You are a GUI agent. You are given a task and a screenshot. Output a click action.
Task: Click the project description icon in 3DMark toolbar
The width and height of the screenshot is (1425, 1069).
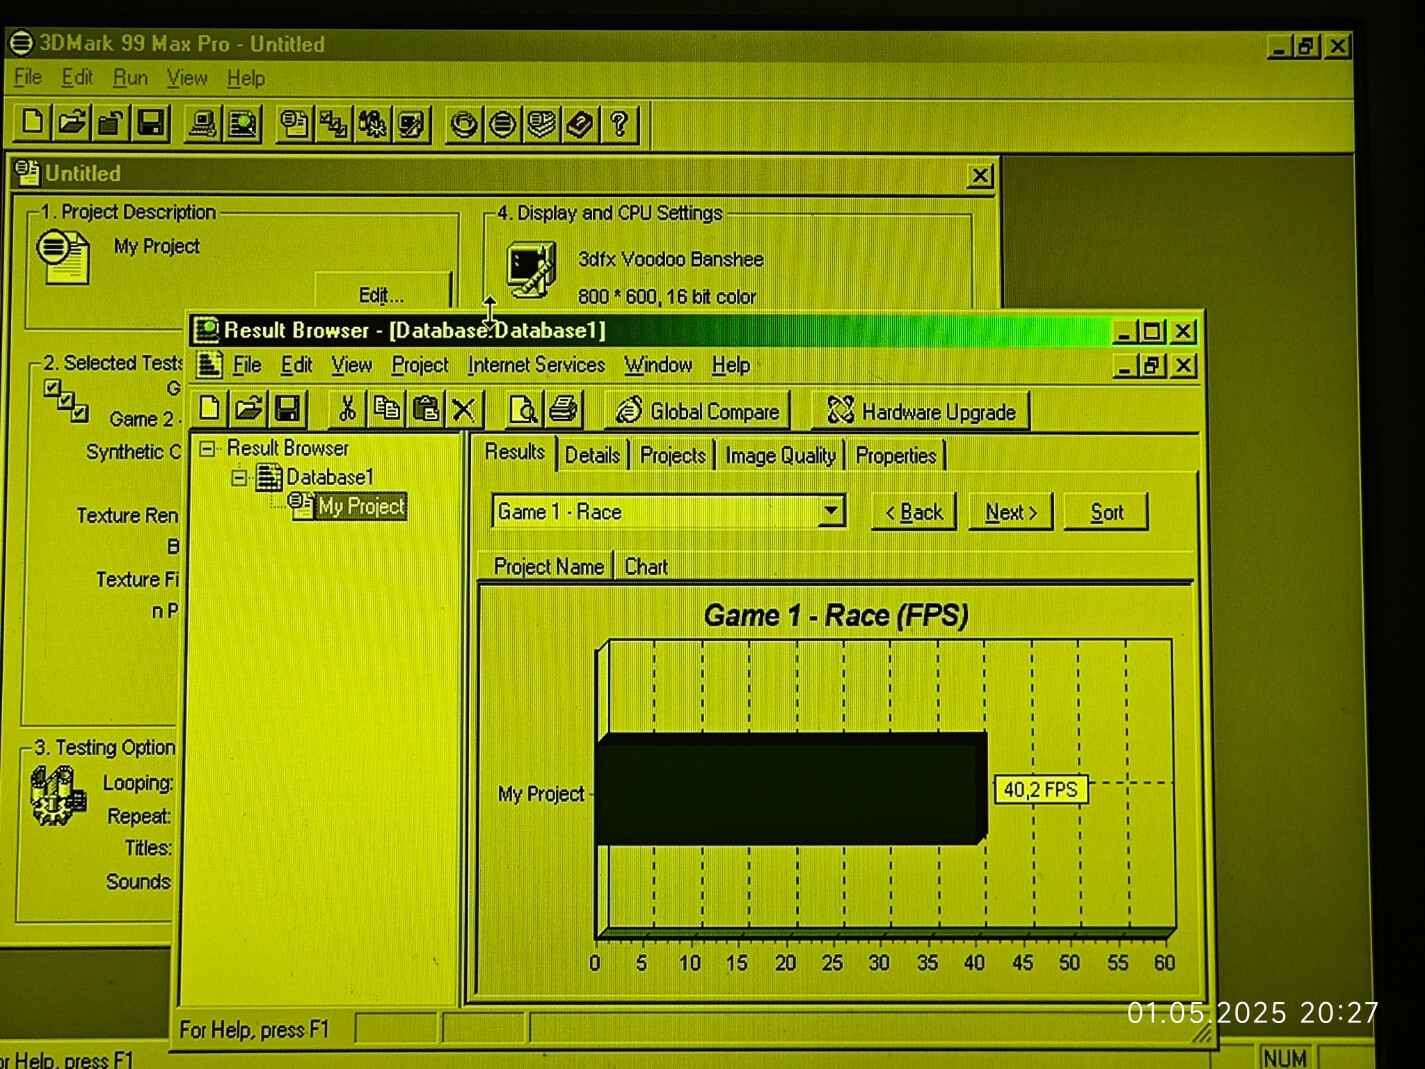(295, 124)
